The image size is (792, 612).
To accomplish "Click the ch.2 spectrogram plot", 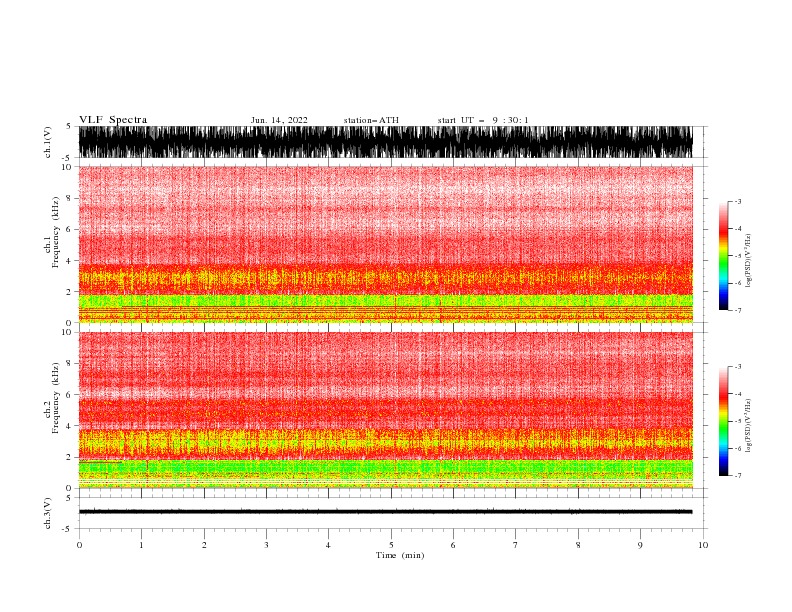I will [x=385, y=410].
